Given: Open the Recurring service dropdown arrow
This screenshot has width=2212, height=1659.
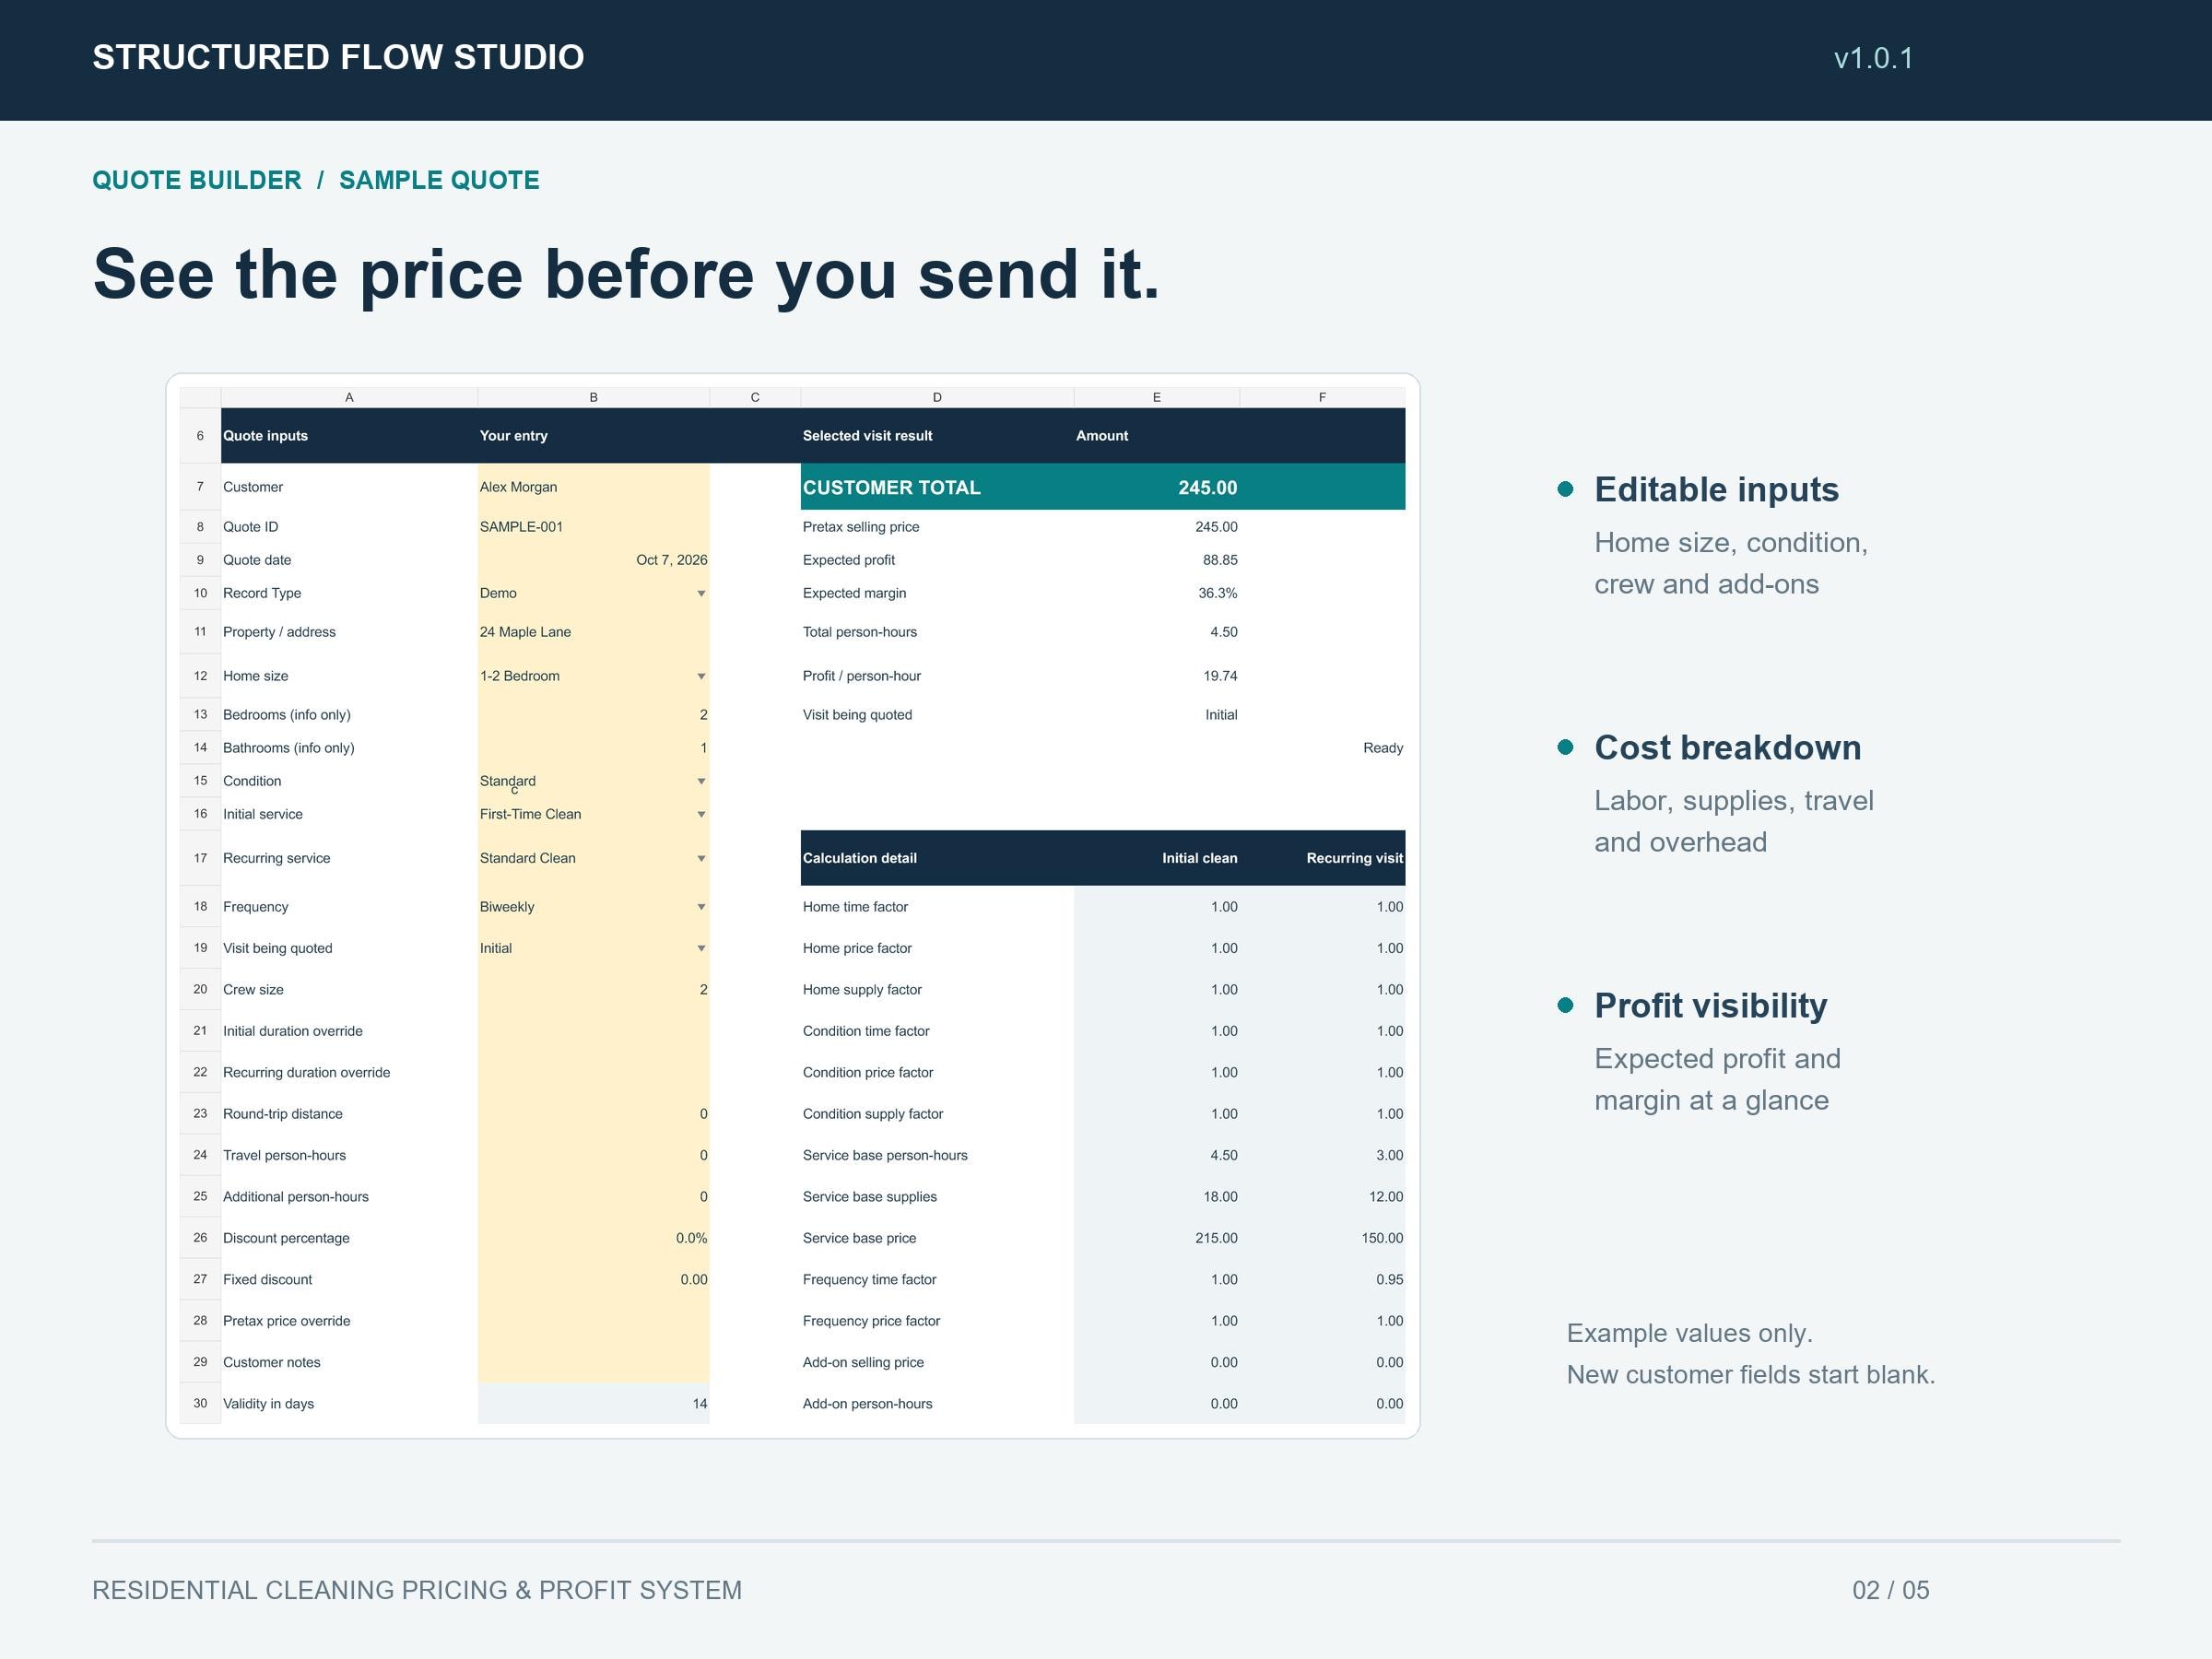Looking at the screenshot, I should click(x=701, y=859).
